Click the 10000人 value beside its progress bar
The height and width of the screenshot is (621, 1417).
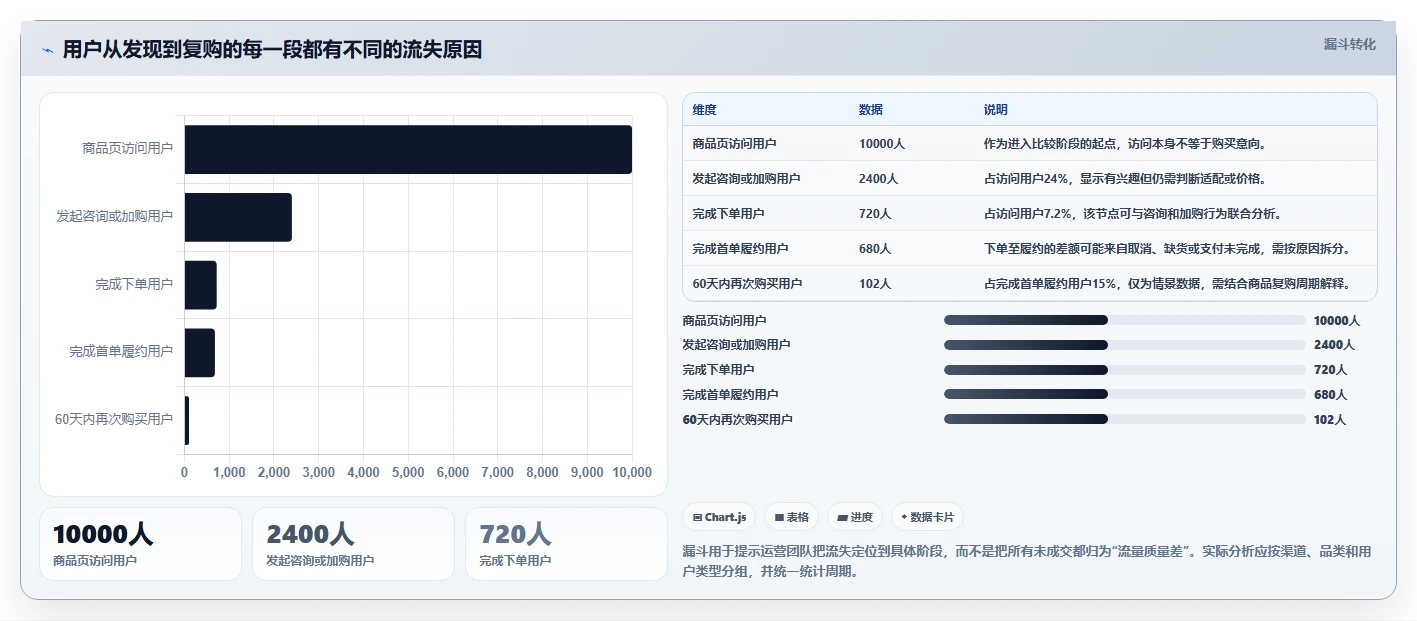(1337, 321)
